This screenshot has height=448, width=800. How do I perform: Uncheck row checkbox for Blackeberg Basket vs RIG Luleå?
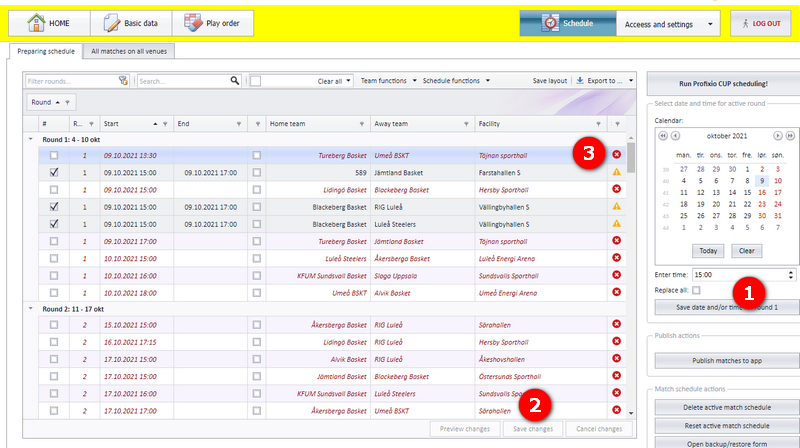(54, 207)
